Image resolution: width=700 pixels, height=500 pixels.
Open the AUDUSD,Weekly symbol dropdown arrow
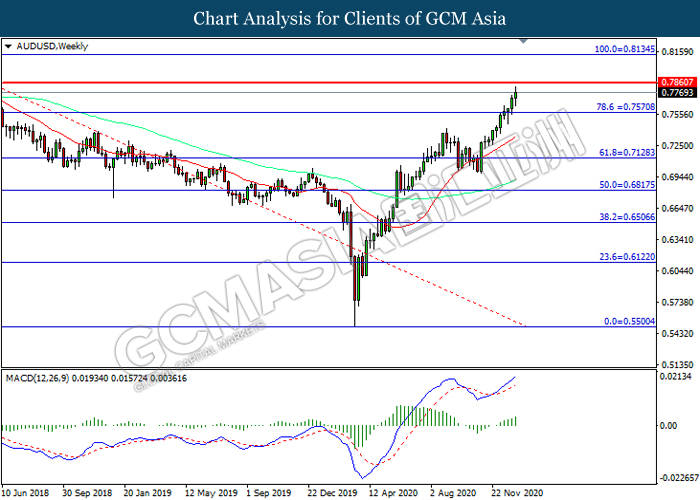coord(8,46)
